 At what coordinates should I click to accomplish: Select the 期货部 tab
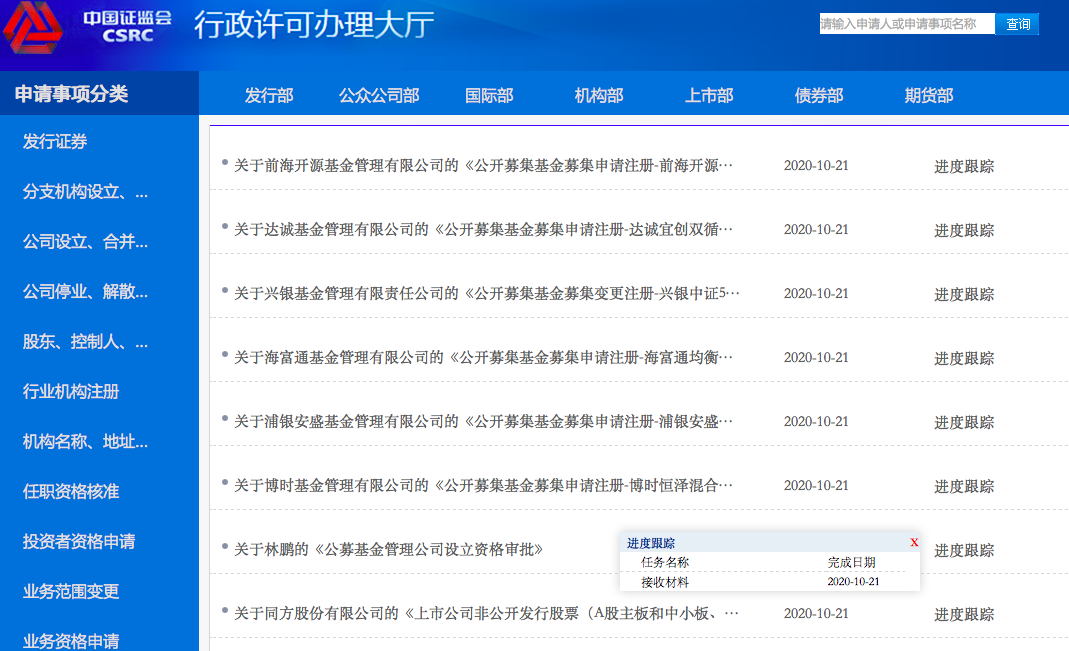tap(929, 95)
